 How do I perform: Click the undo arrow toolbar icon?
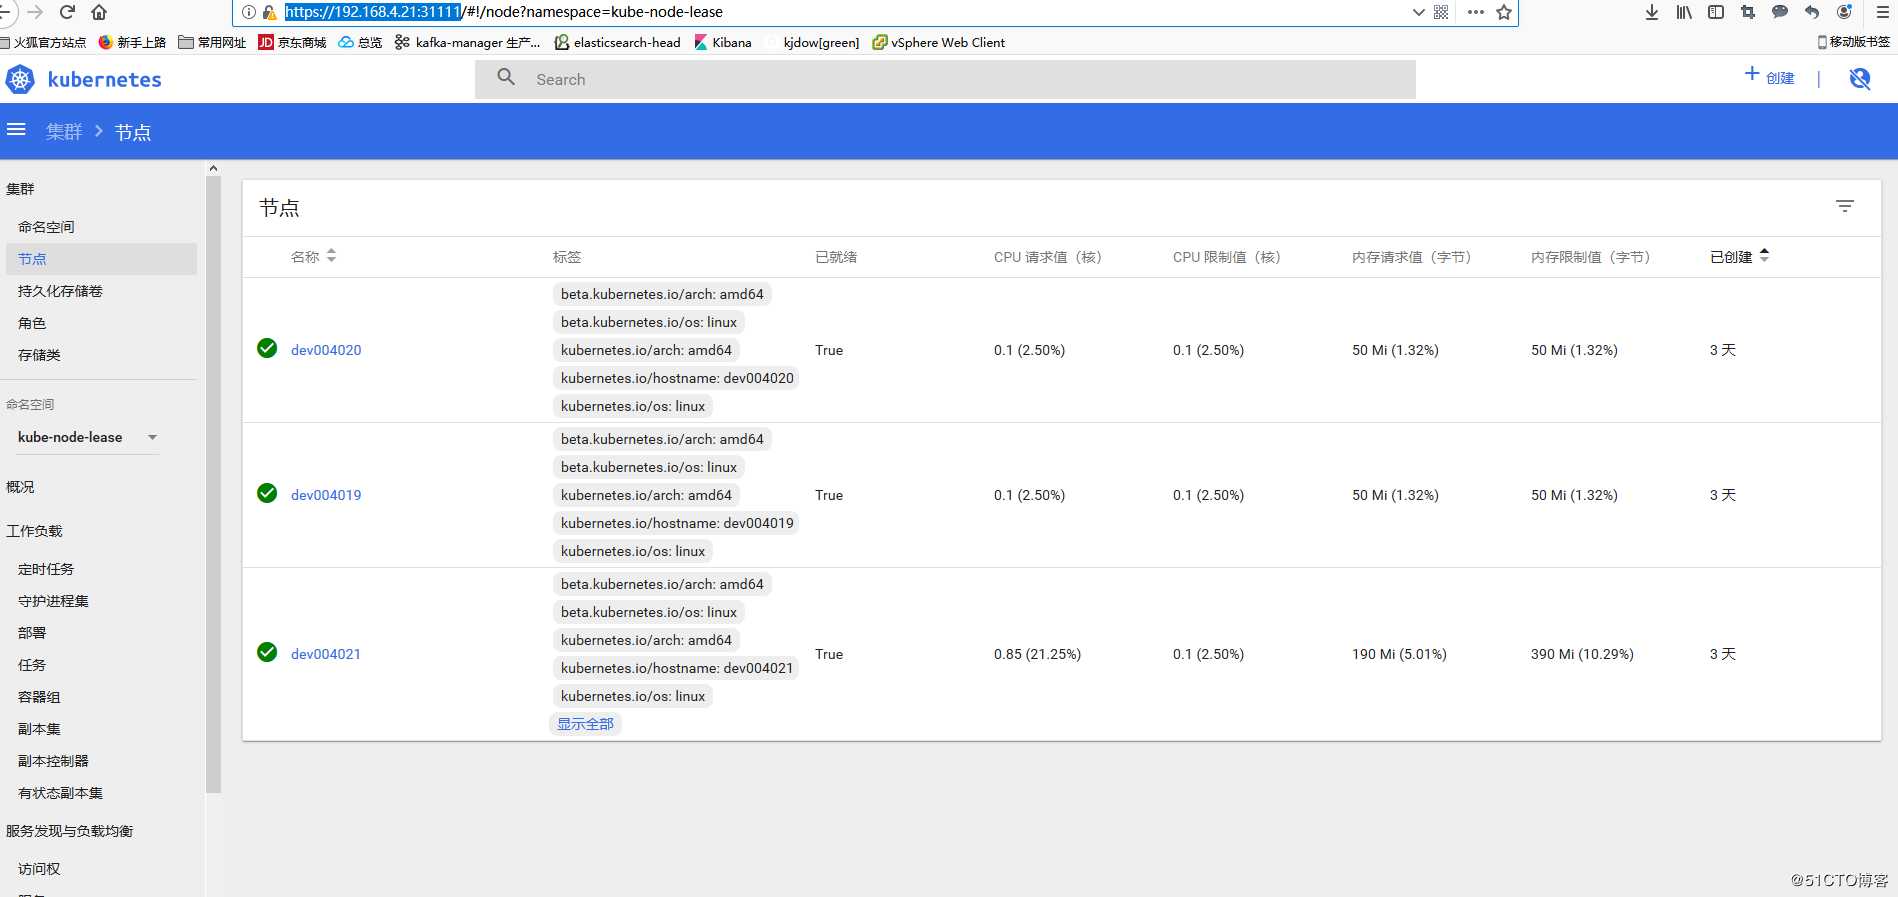[x=1812, y=12]
